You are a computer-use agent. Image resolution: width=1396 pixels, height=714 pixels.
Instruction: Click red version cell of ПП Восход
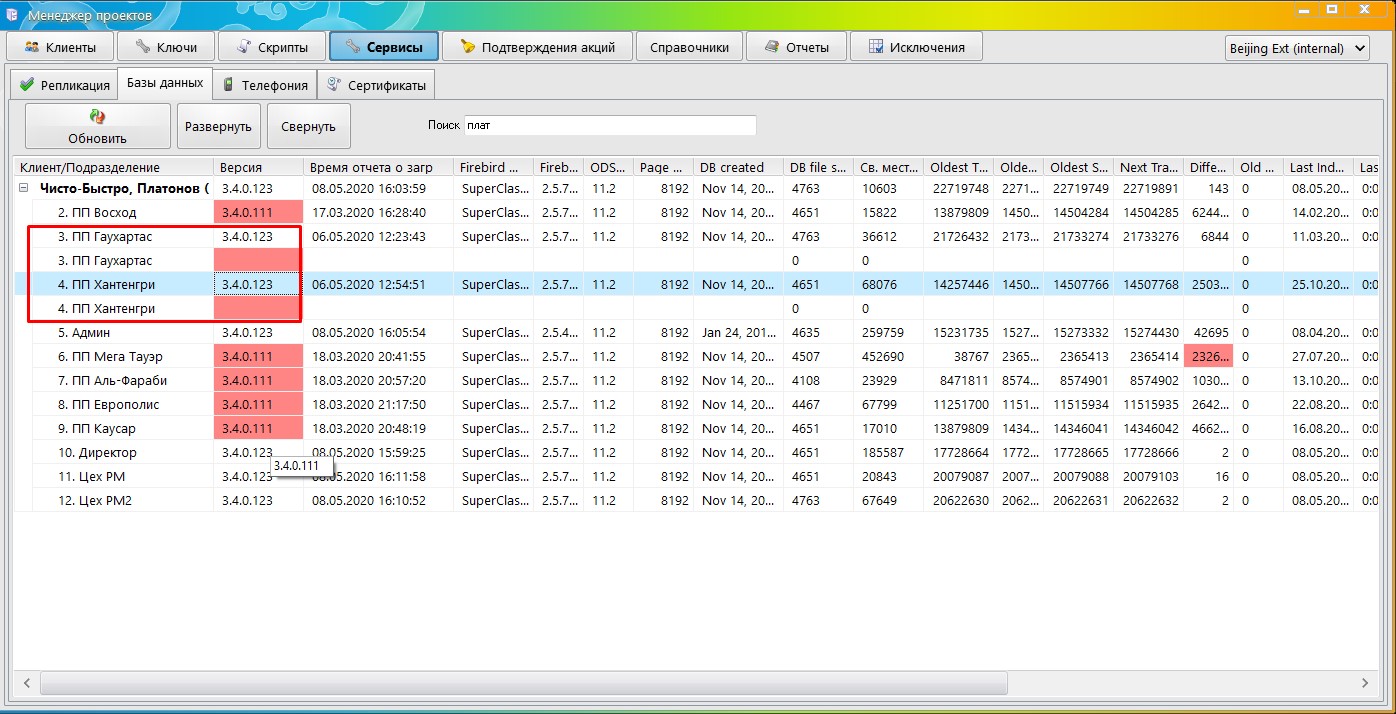(258, 212)
